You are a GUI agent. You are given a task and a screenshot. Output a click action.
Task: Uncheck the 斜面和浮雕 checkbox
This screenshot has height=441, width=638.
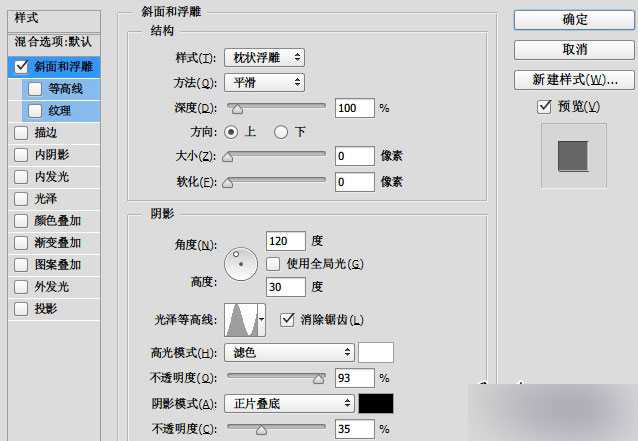pyautogui.click(x=21, y=67)
